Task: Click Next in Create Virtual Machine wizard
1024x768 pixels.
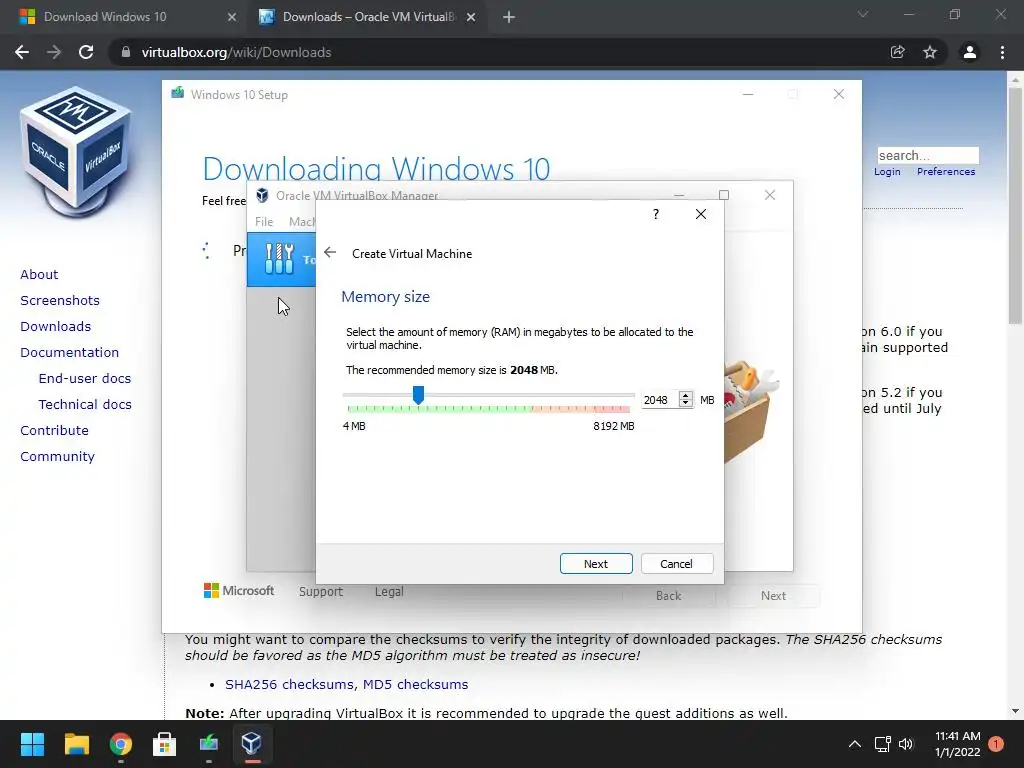Action: point(596,564)
